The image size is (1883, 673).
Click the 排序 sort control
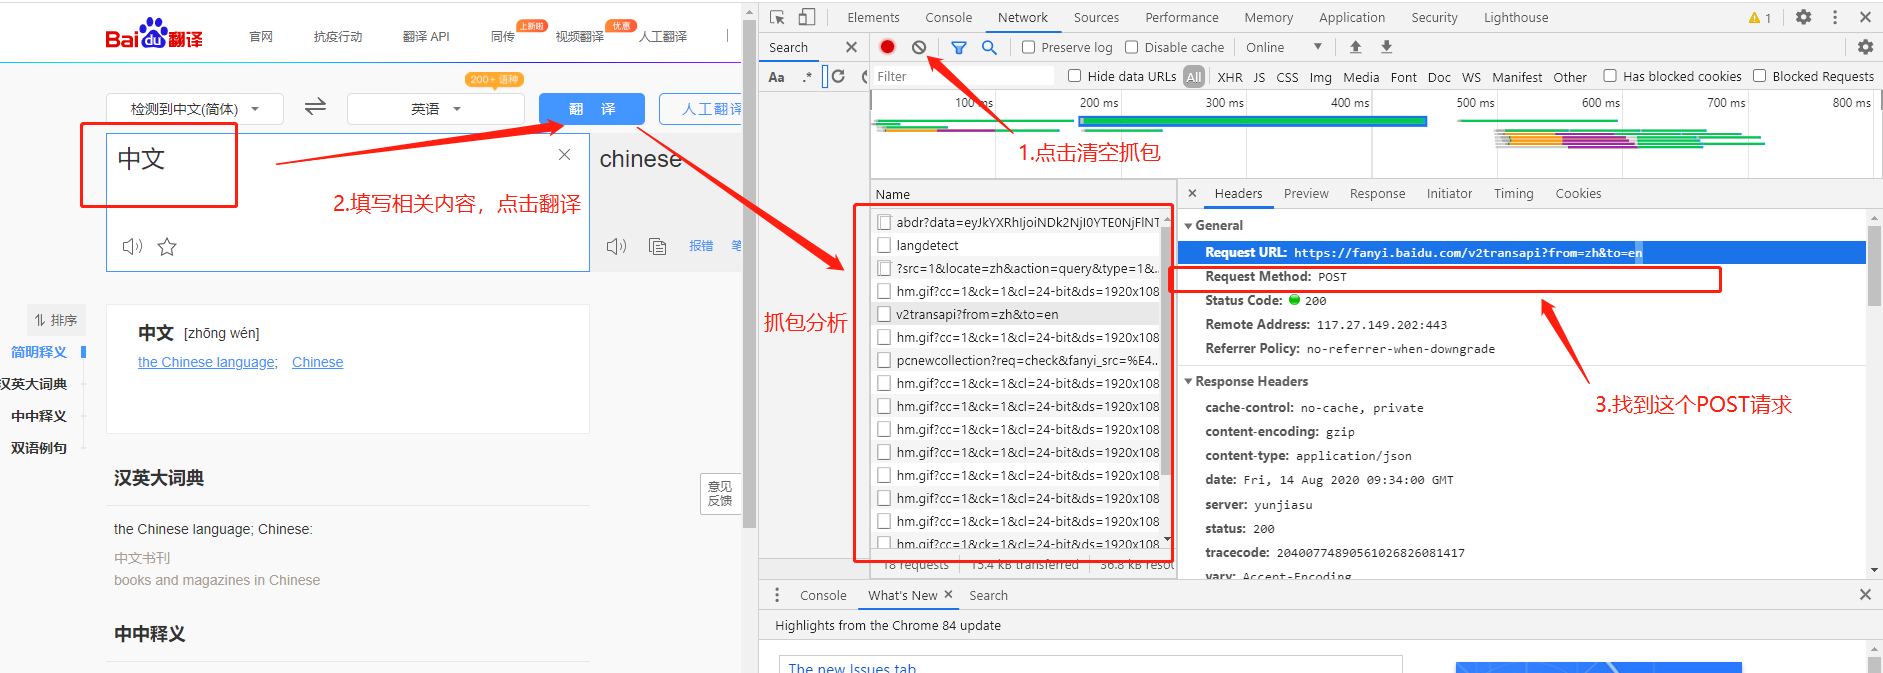55,320
